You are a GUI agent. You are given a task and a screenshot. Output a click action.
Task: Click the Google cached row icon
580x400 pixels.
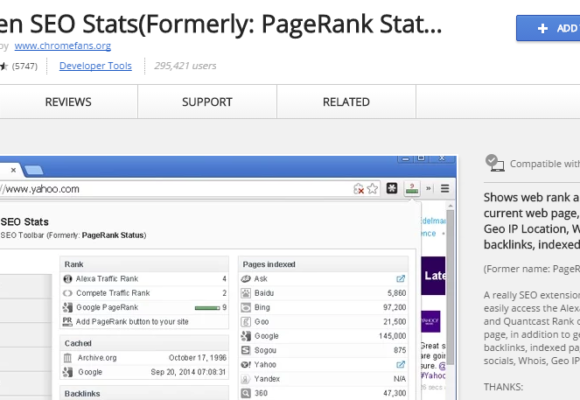pyautogui.click(x=68, y=372)
